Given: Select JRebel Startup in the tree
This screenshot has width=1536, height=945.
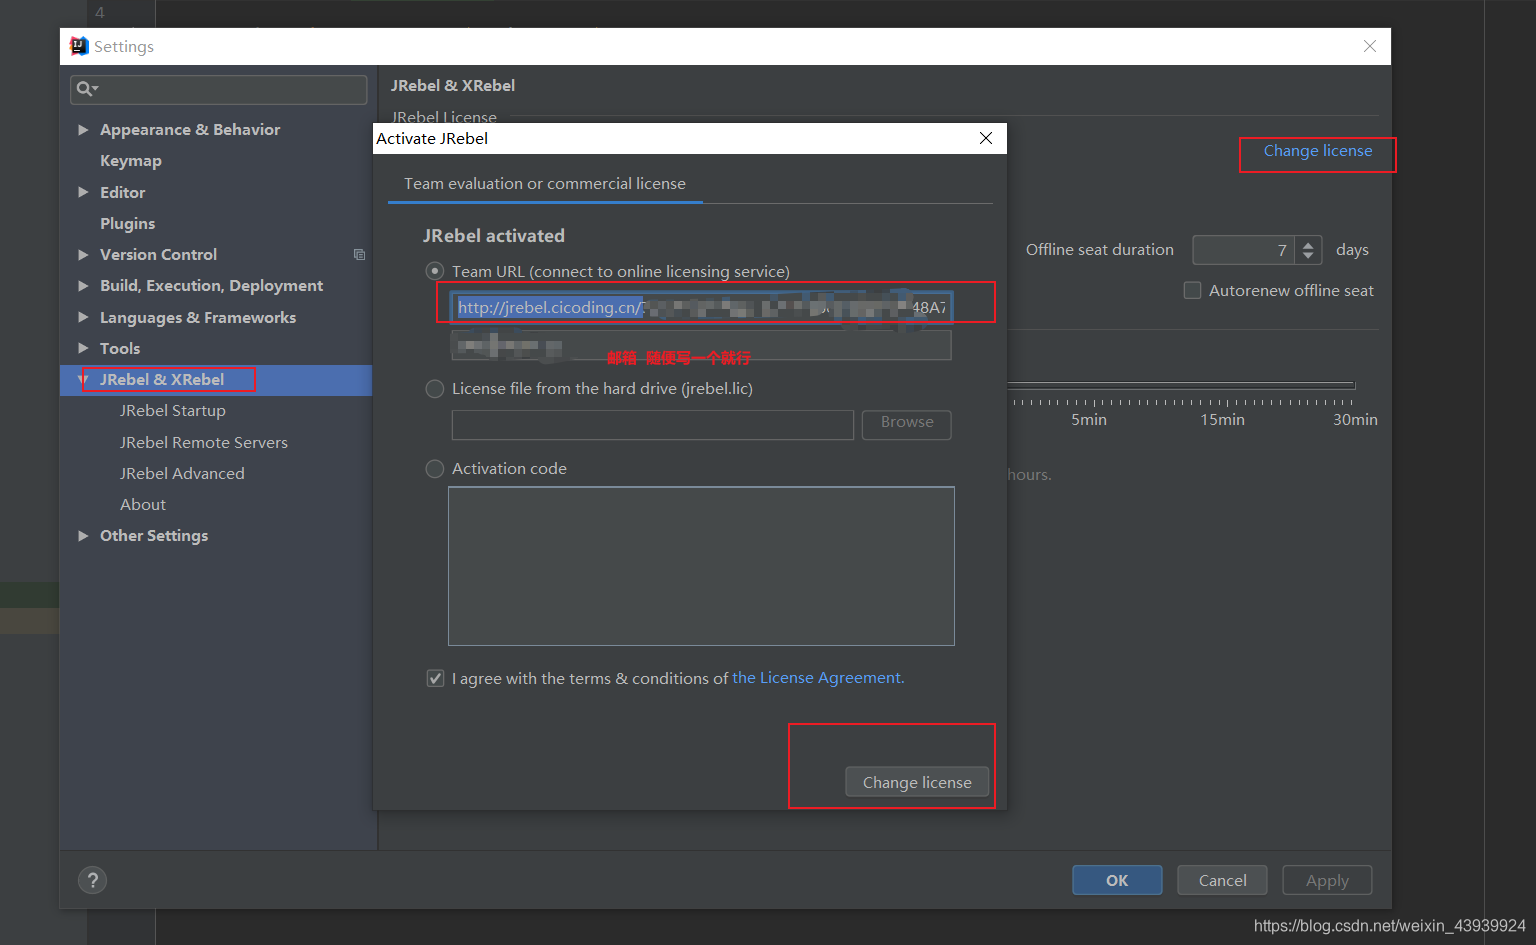Looking at the screenshot, I should coord(173,410).
